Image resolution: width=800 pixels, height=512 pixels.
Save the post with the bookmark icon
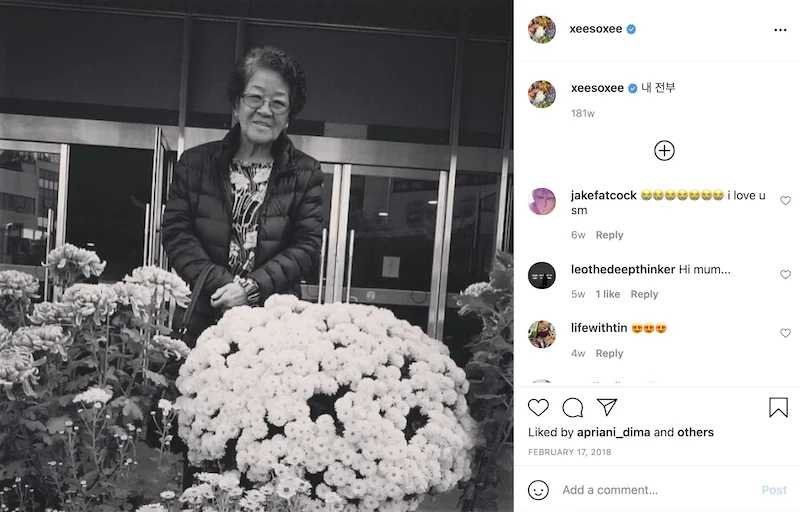pos(778,407)
